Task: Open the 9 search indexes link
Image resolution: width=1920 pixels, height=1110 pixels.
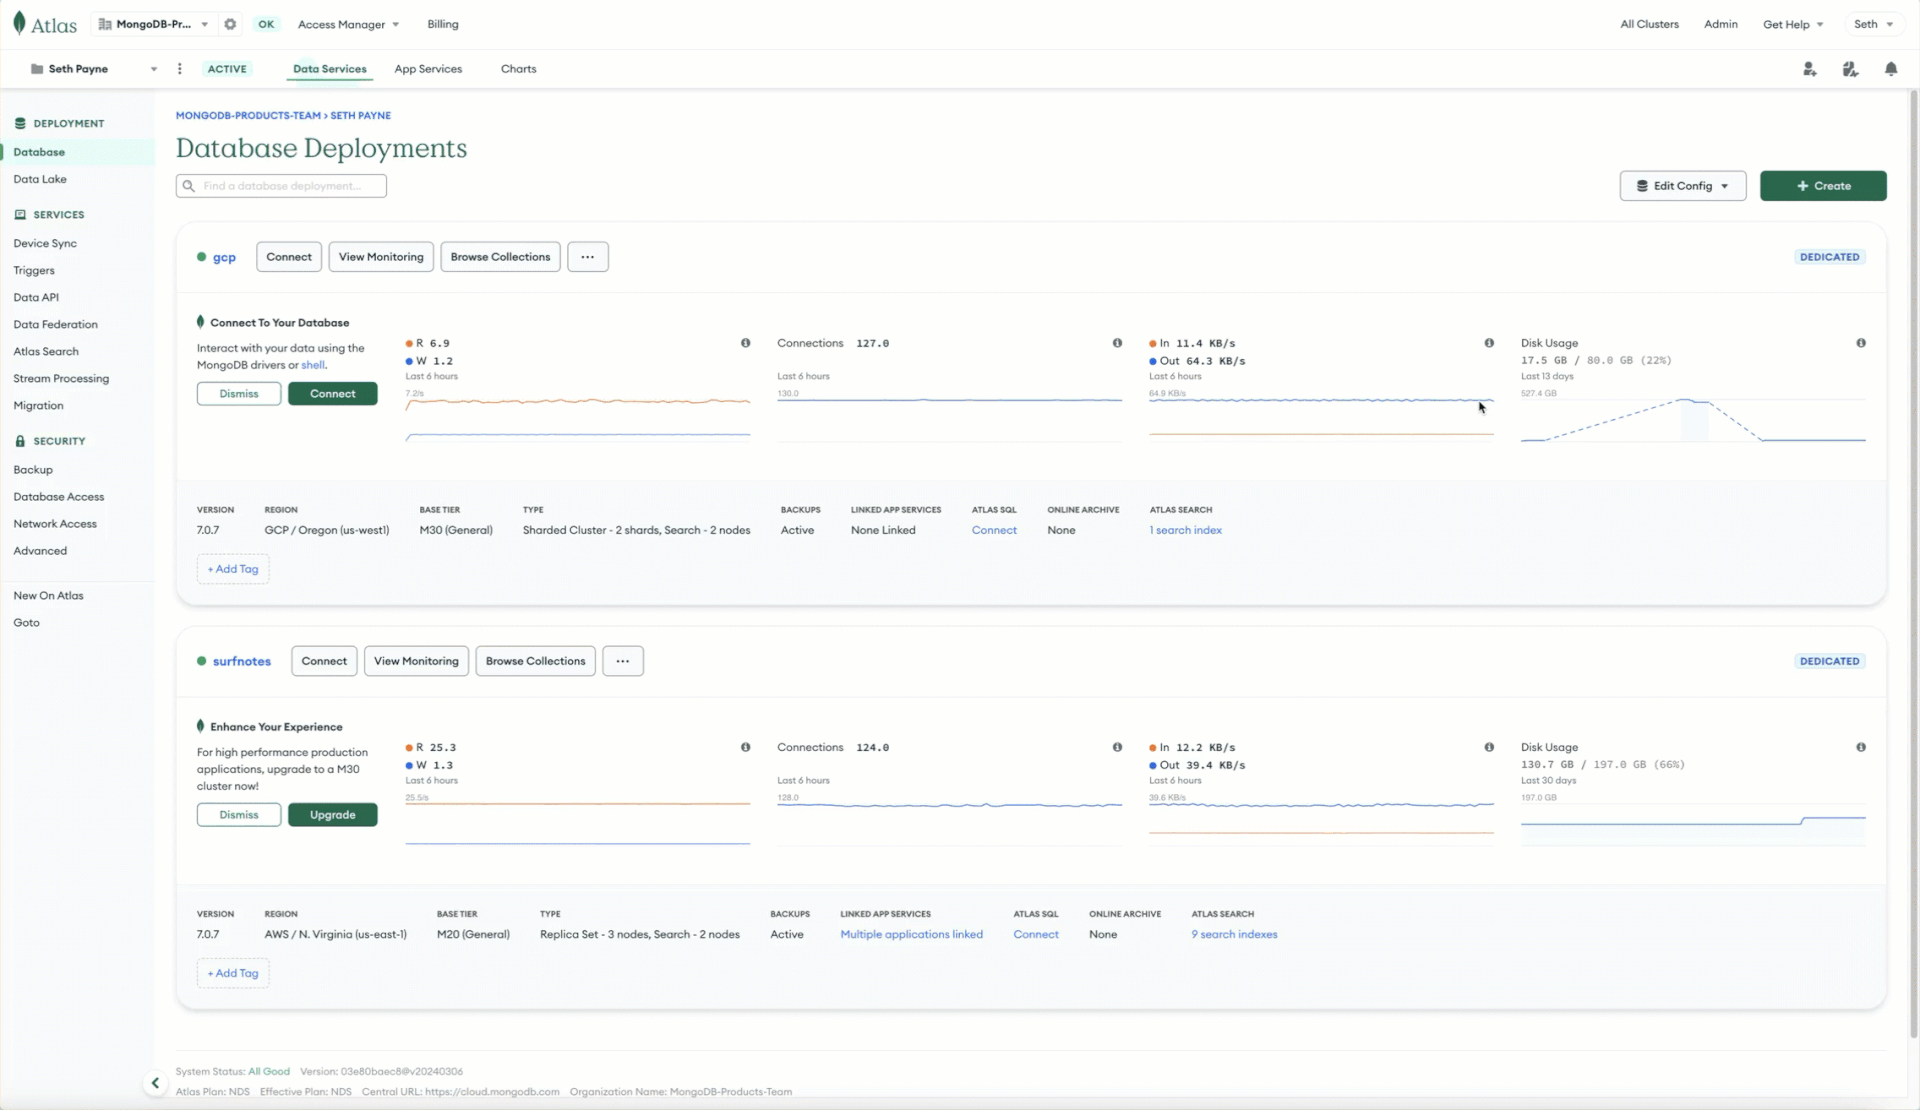Action: point(1234,934)
